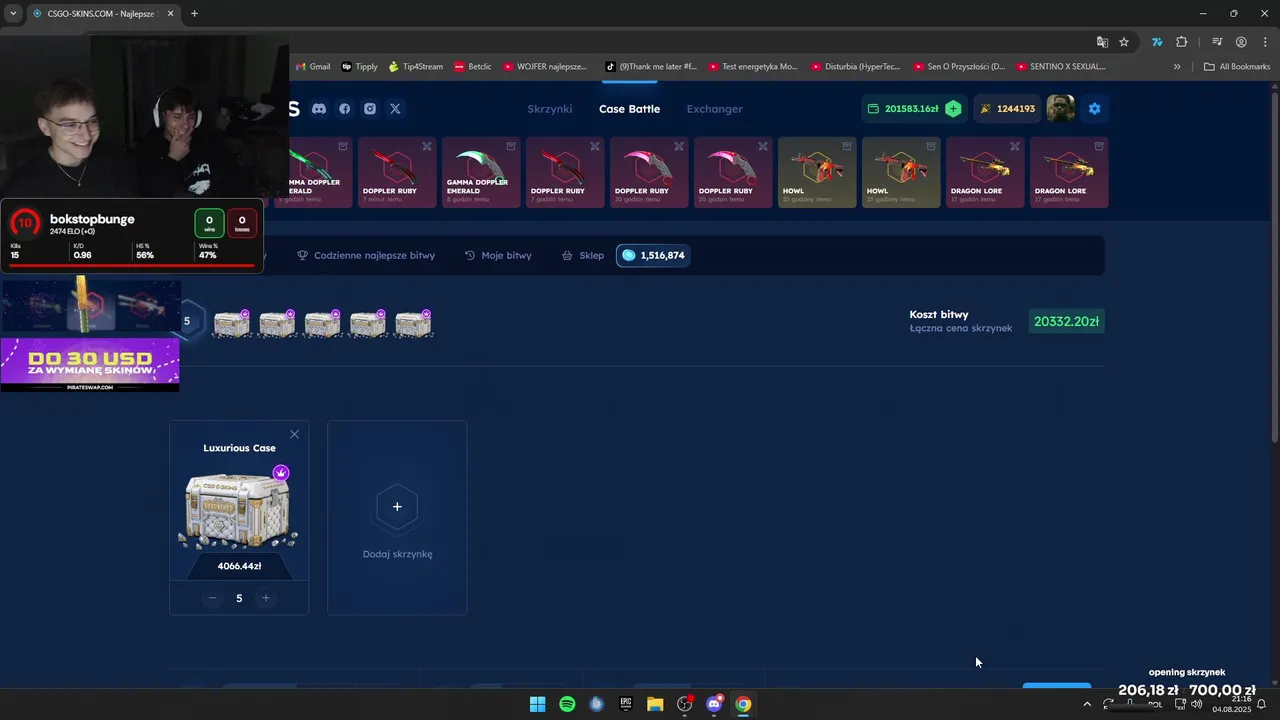This screenshot has width=1280, height=720.
Task: Click the Koszt bitwy total 20332.20zł
Action: tap(1066, 322)
